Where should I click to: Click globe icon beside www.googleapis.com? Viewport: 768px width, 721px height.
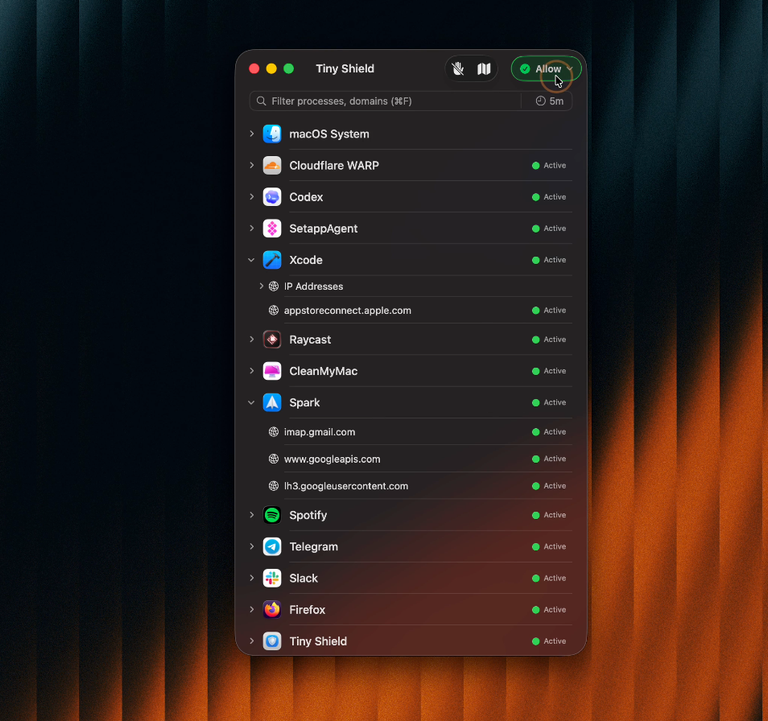274,459
